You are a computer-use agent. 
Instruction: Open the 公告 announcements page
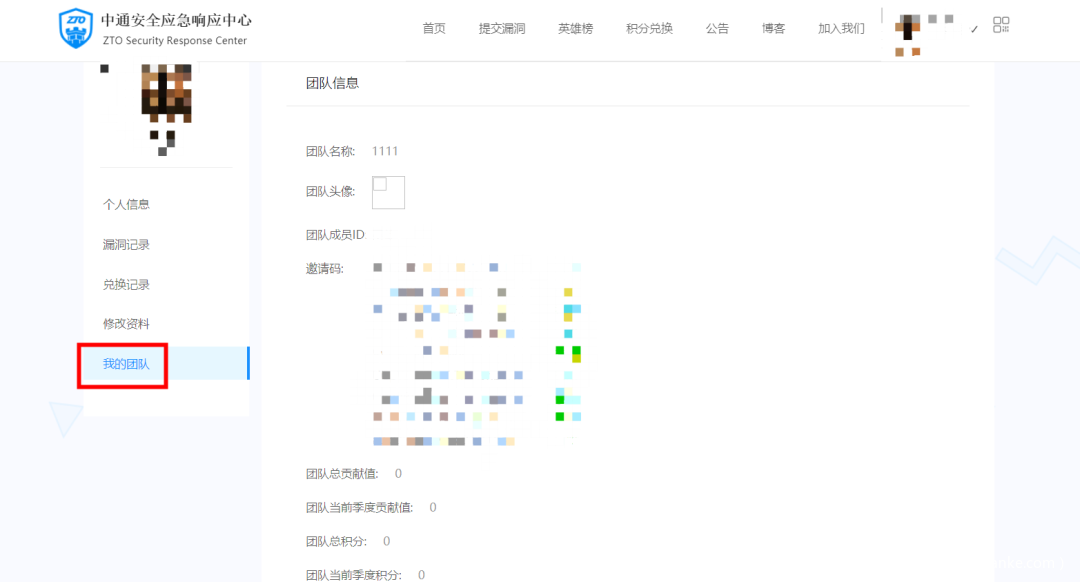click(717, 28)
